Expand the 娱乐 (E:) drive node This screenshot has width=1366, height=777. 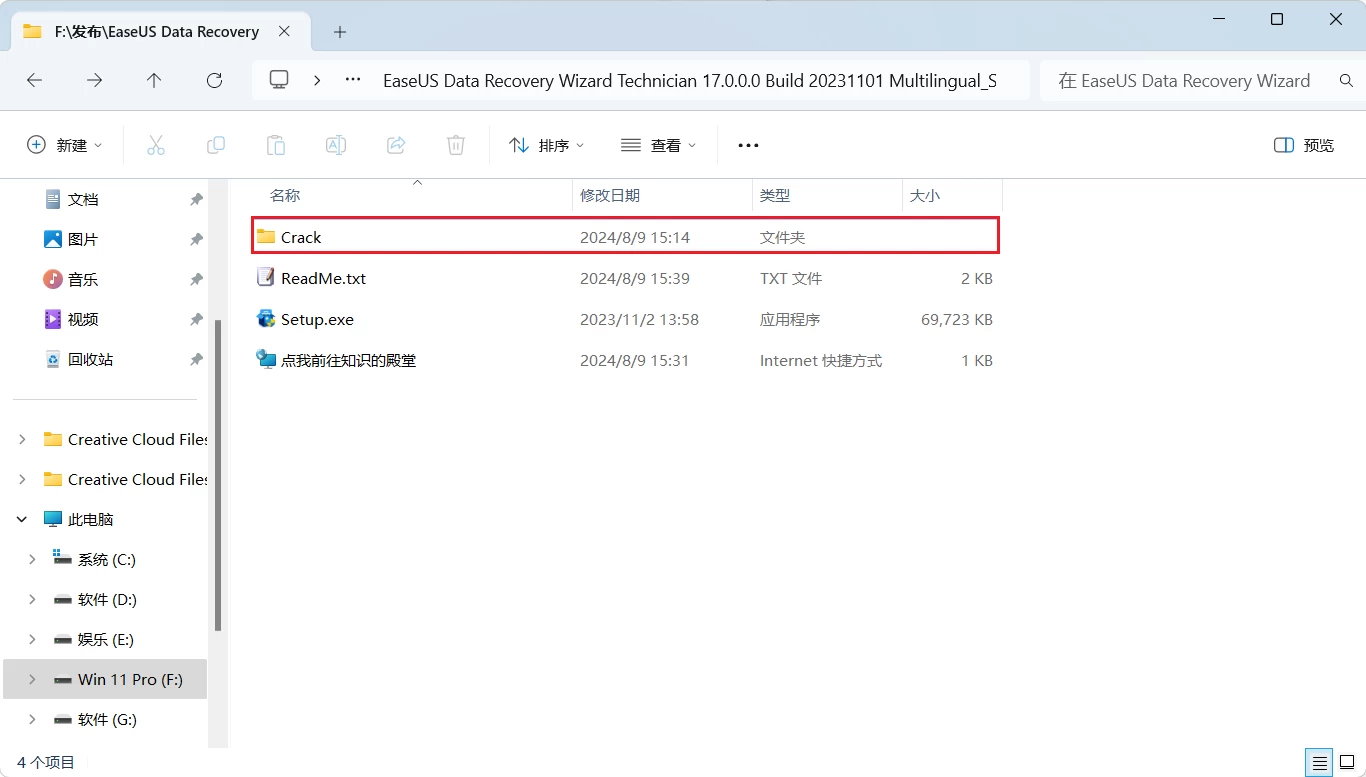click(32, 639)
